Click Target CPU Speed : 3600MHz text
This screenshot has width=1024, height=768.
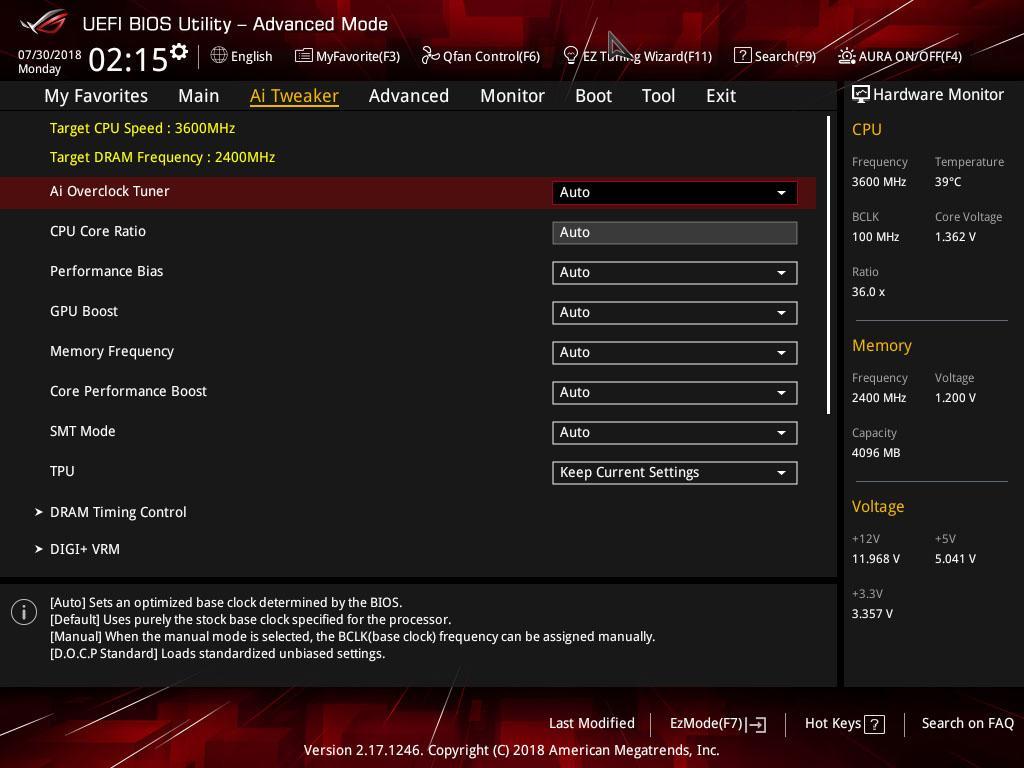point(142,128)
